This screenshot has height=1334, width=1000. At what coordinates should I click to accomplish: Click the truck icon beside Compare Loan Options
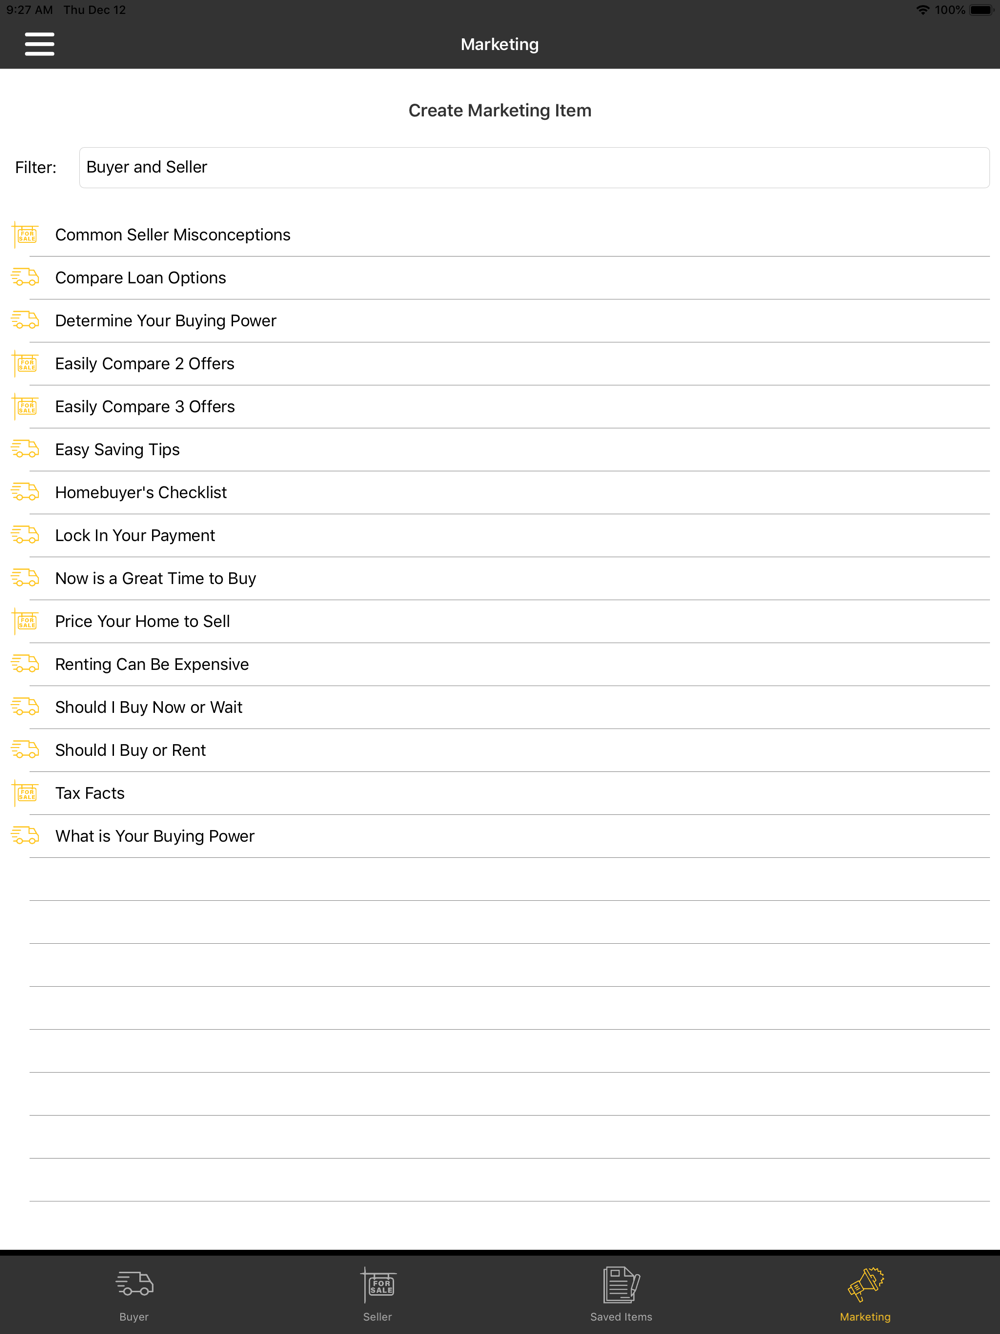(25, 277)
